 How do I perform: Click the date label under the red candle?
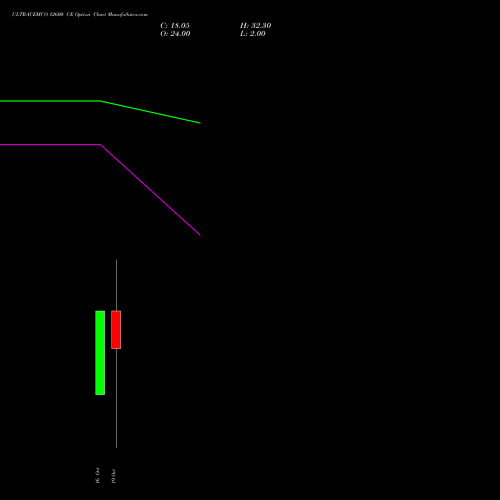coord(113,476)
